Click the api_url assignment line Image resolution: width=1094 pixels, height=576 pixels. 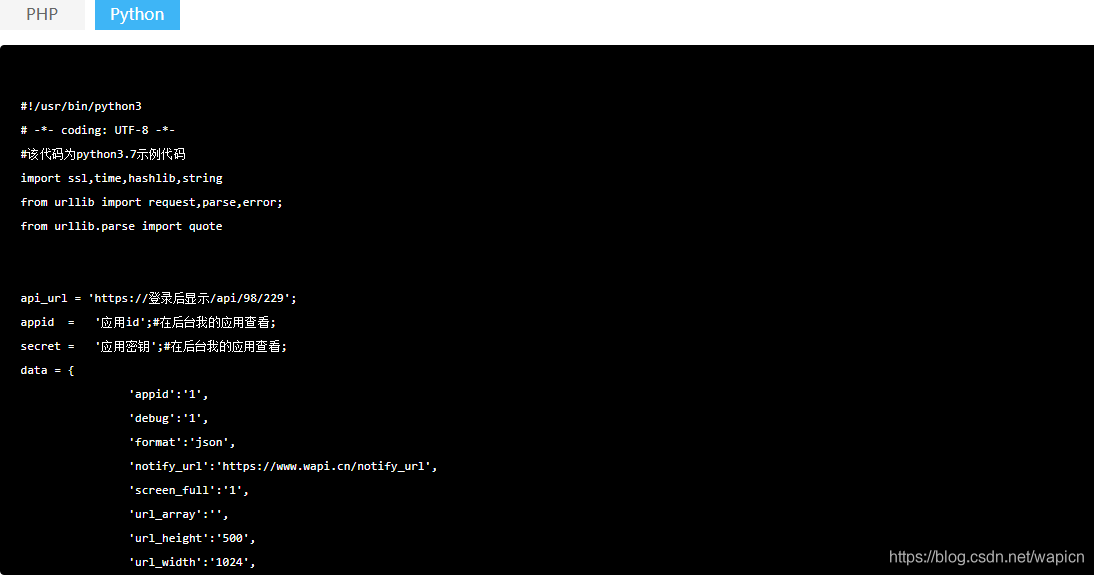[x=158, y=298]
